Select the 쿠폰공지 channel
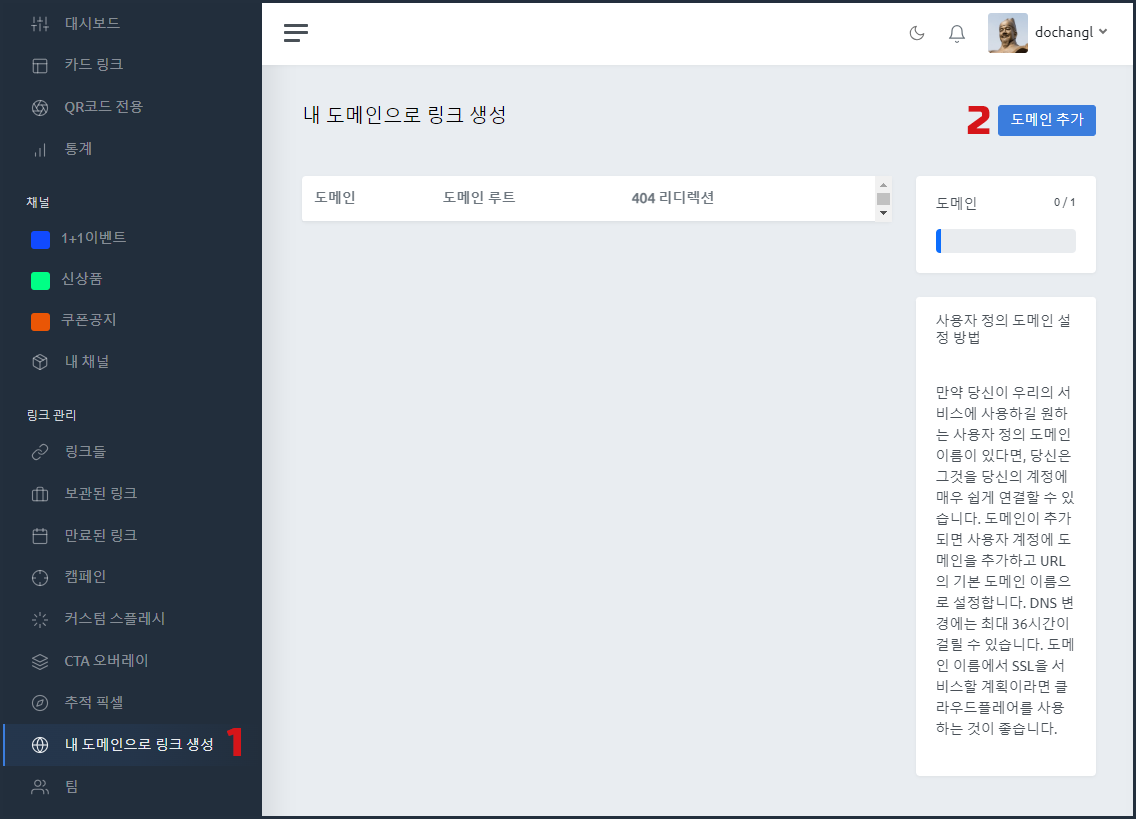The width and height of the screenshot is (1136, 819). pos(88,320)
